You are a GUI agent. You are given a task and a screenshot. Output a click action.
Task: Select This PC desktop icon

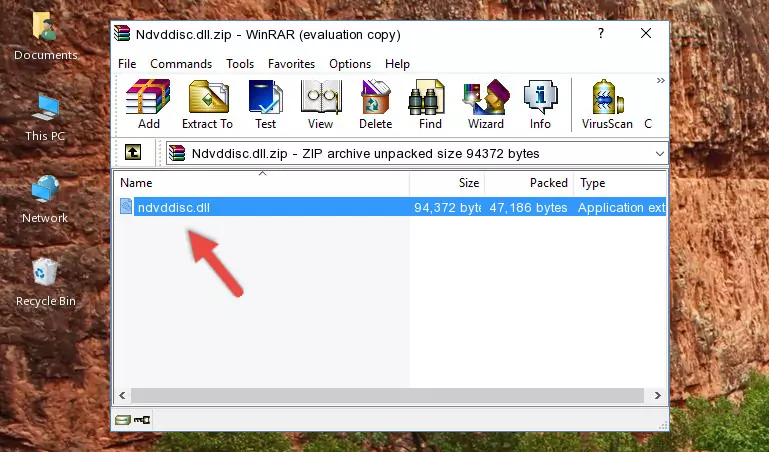point(45,118)
